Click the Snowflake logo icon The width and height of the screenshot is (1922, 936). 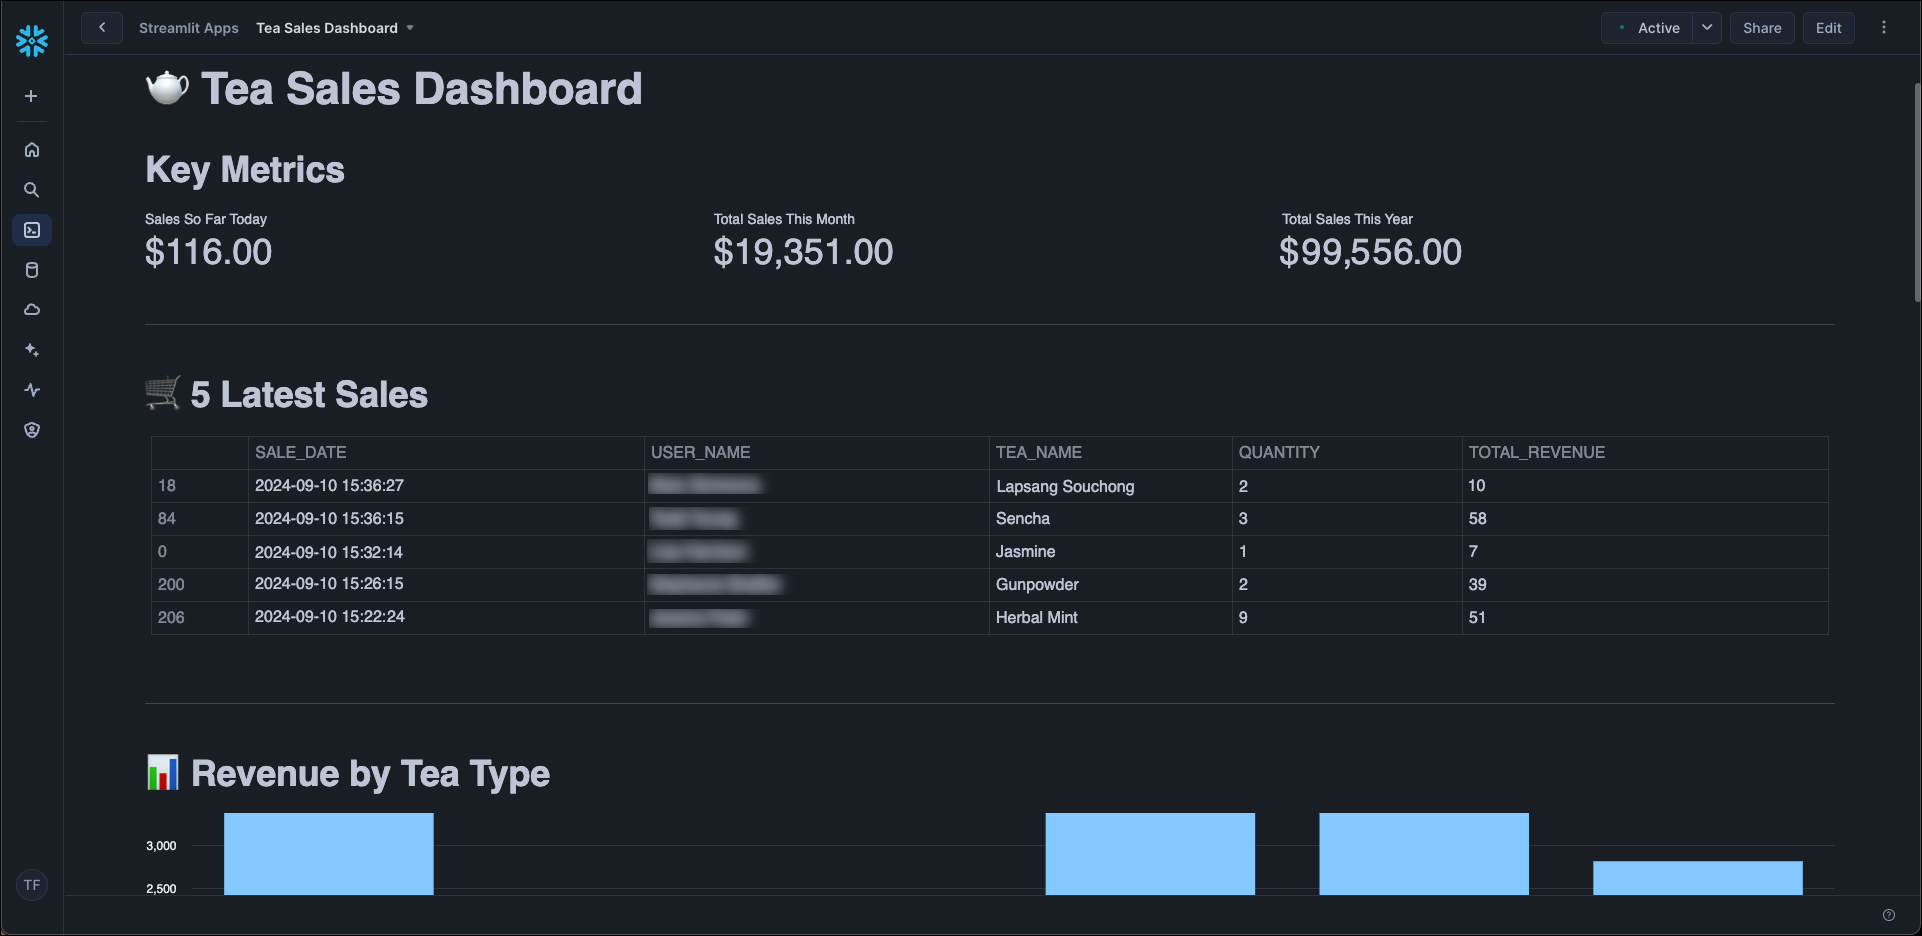31,41
